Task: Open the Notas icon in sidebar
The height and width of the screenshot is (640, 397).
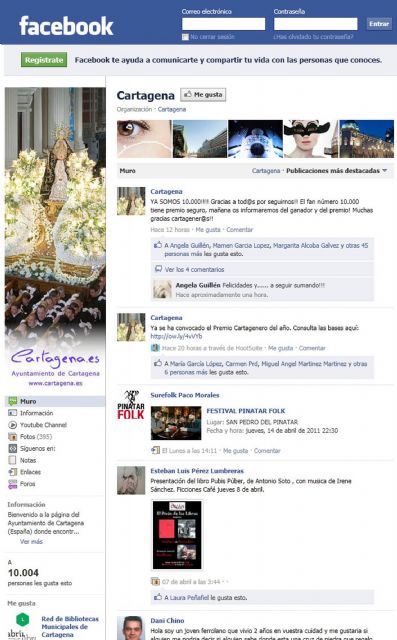Action: 13,460
